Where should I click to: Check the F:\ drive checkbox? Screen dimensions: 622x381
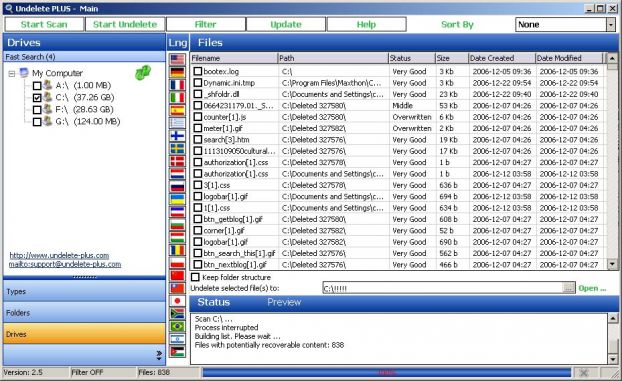[x=37, y=110]
